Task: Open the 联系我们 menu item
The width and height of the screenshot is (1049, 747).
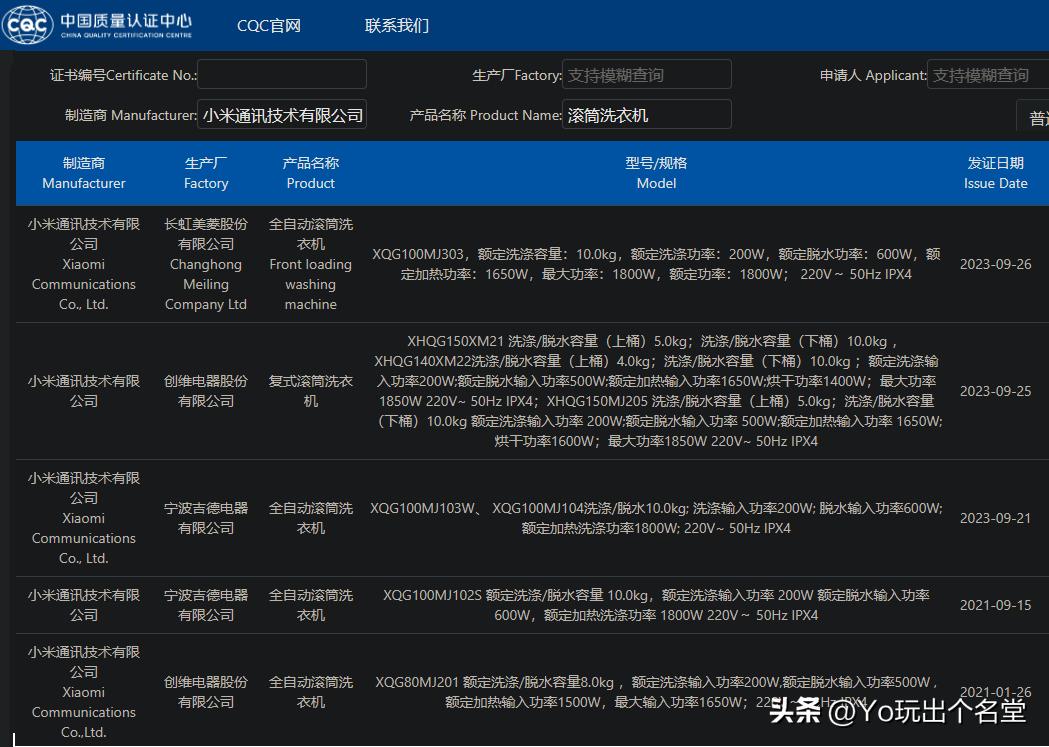Action: 397,26
